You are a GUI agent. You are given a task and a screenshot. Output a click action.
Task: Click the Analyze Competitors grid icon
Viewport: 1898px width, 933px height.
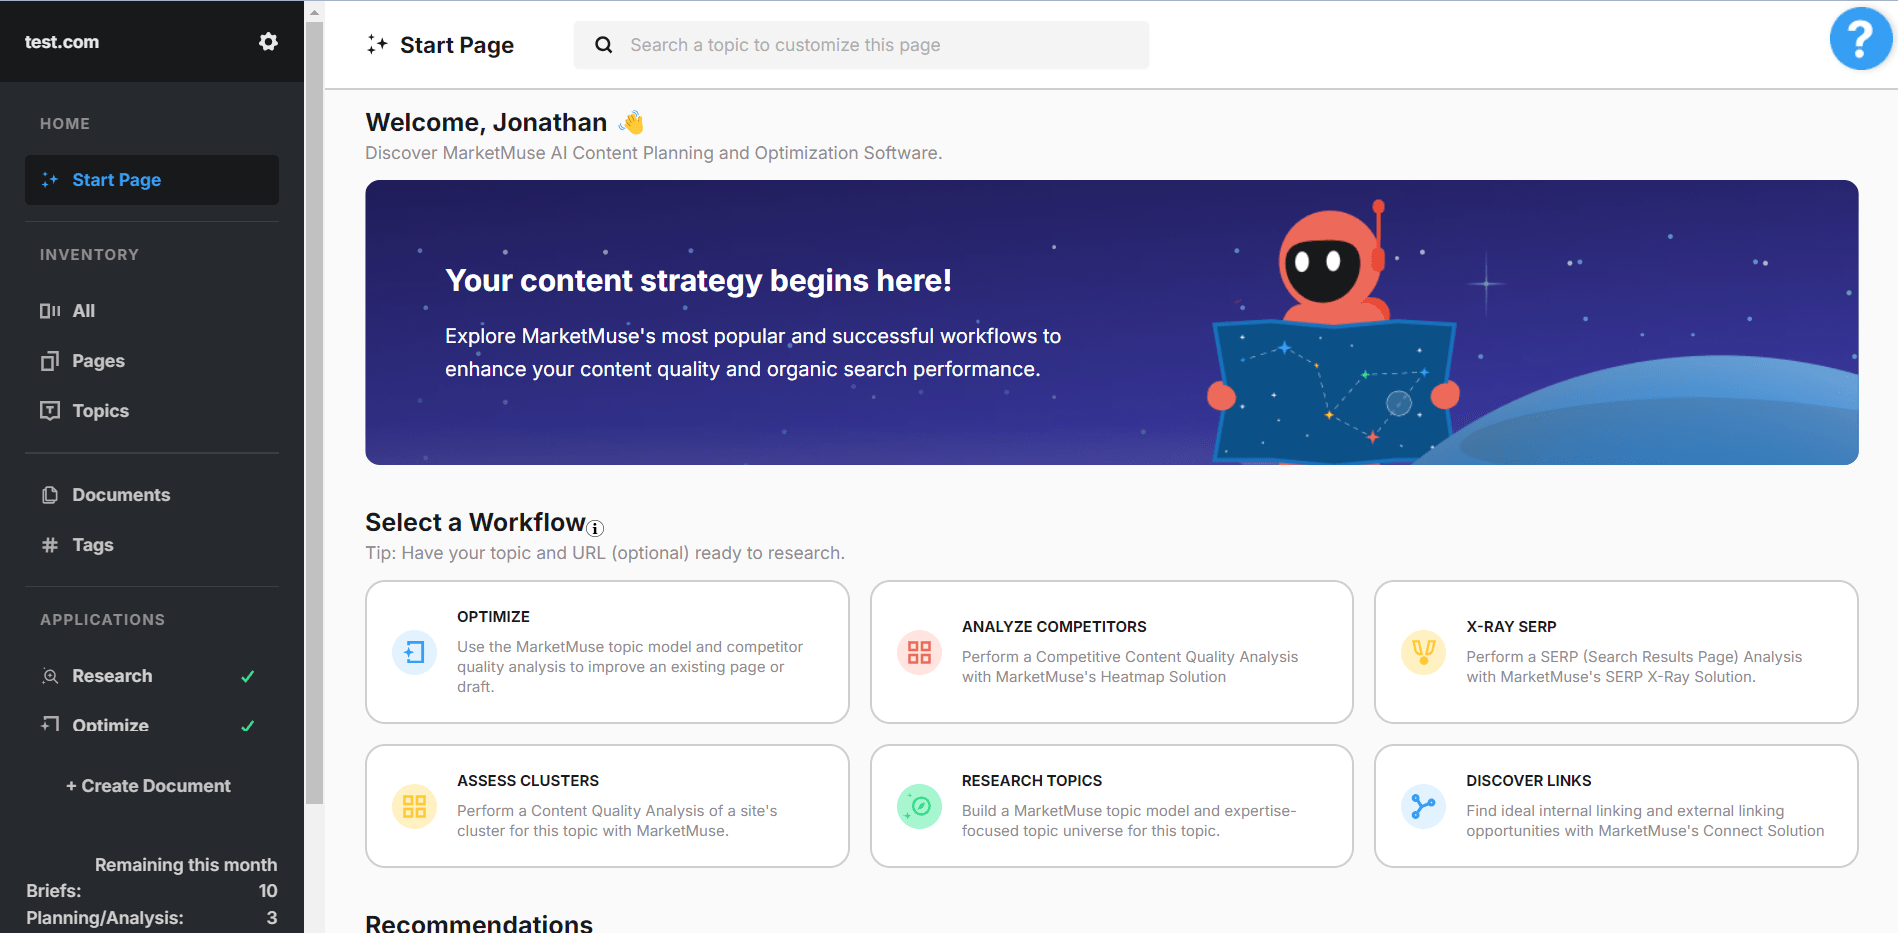click(919, 653)
